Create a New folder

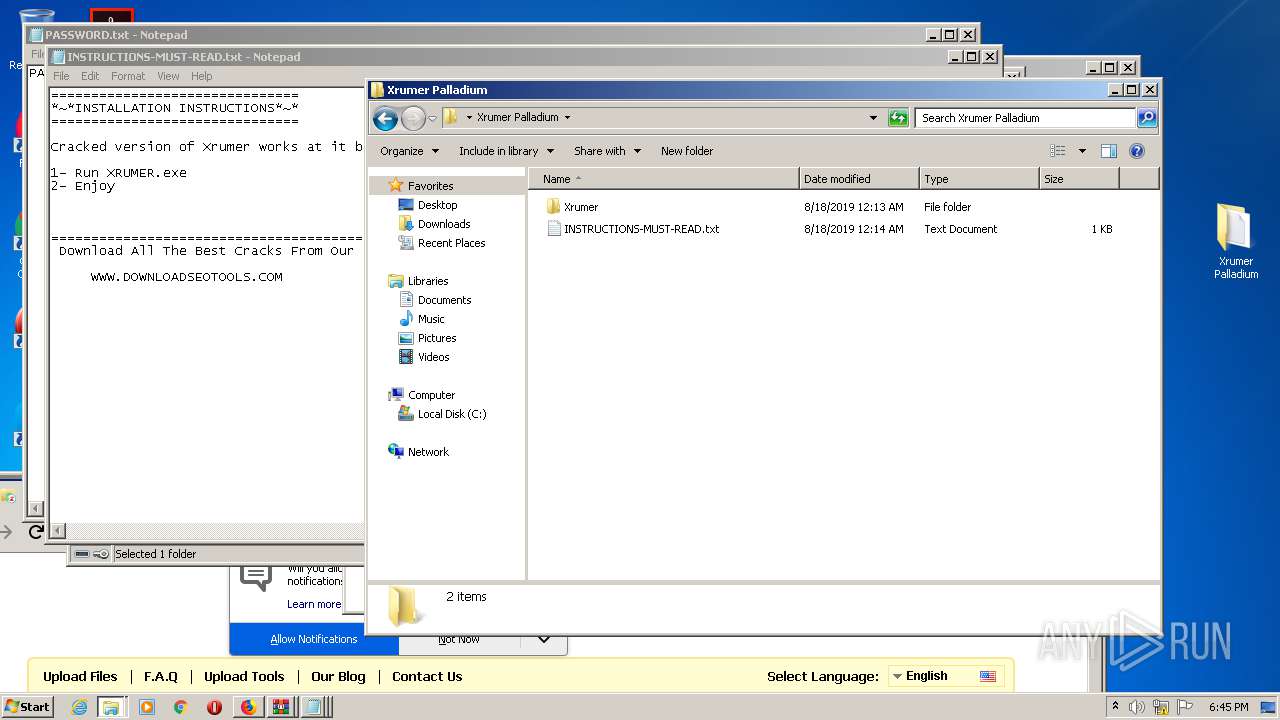click(x=687, y=151)
